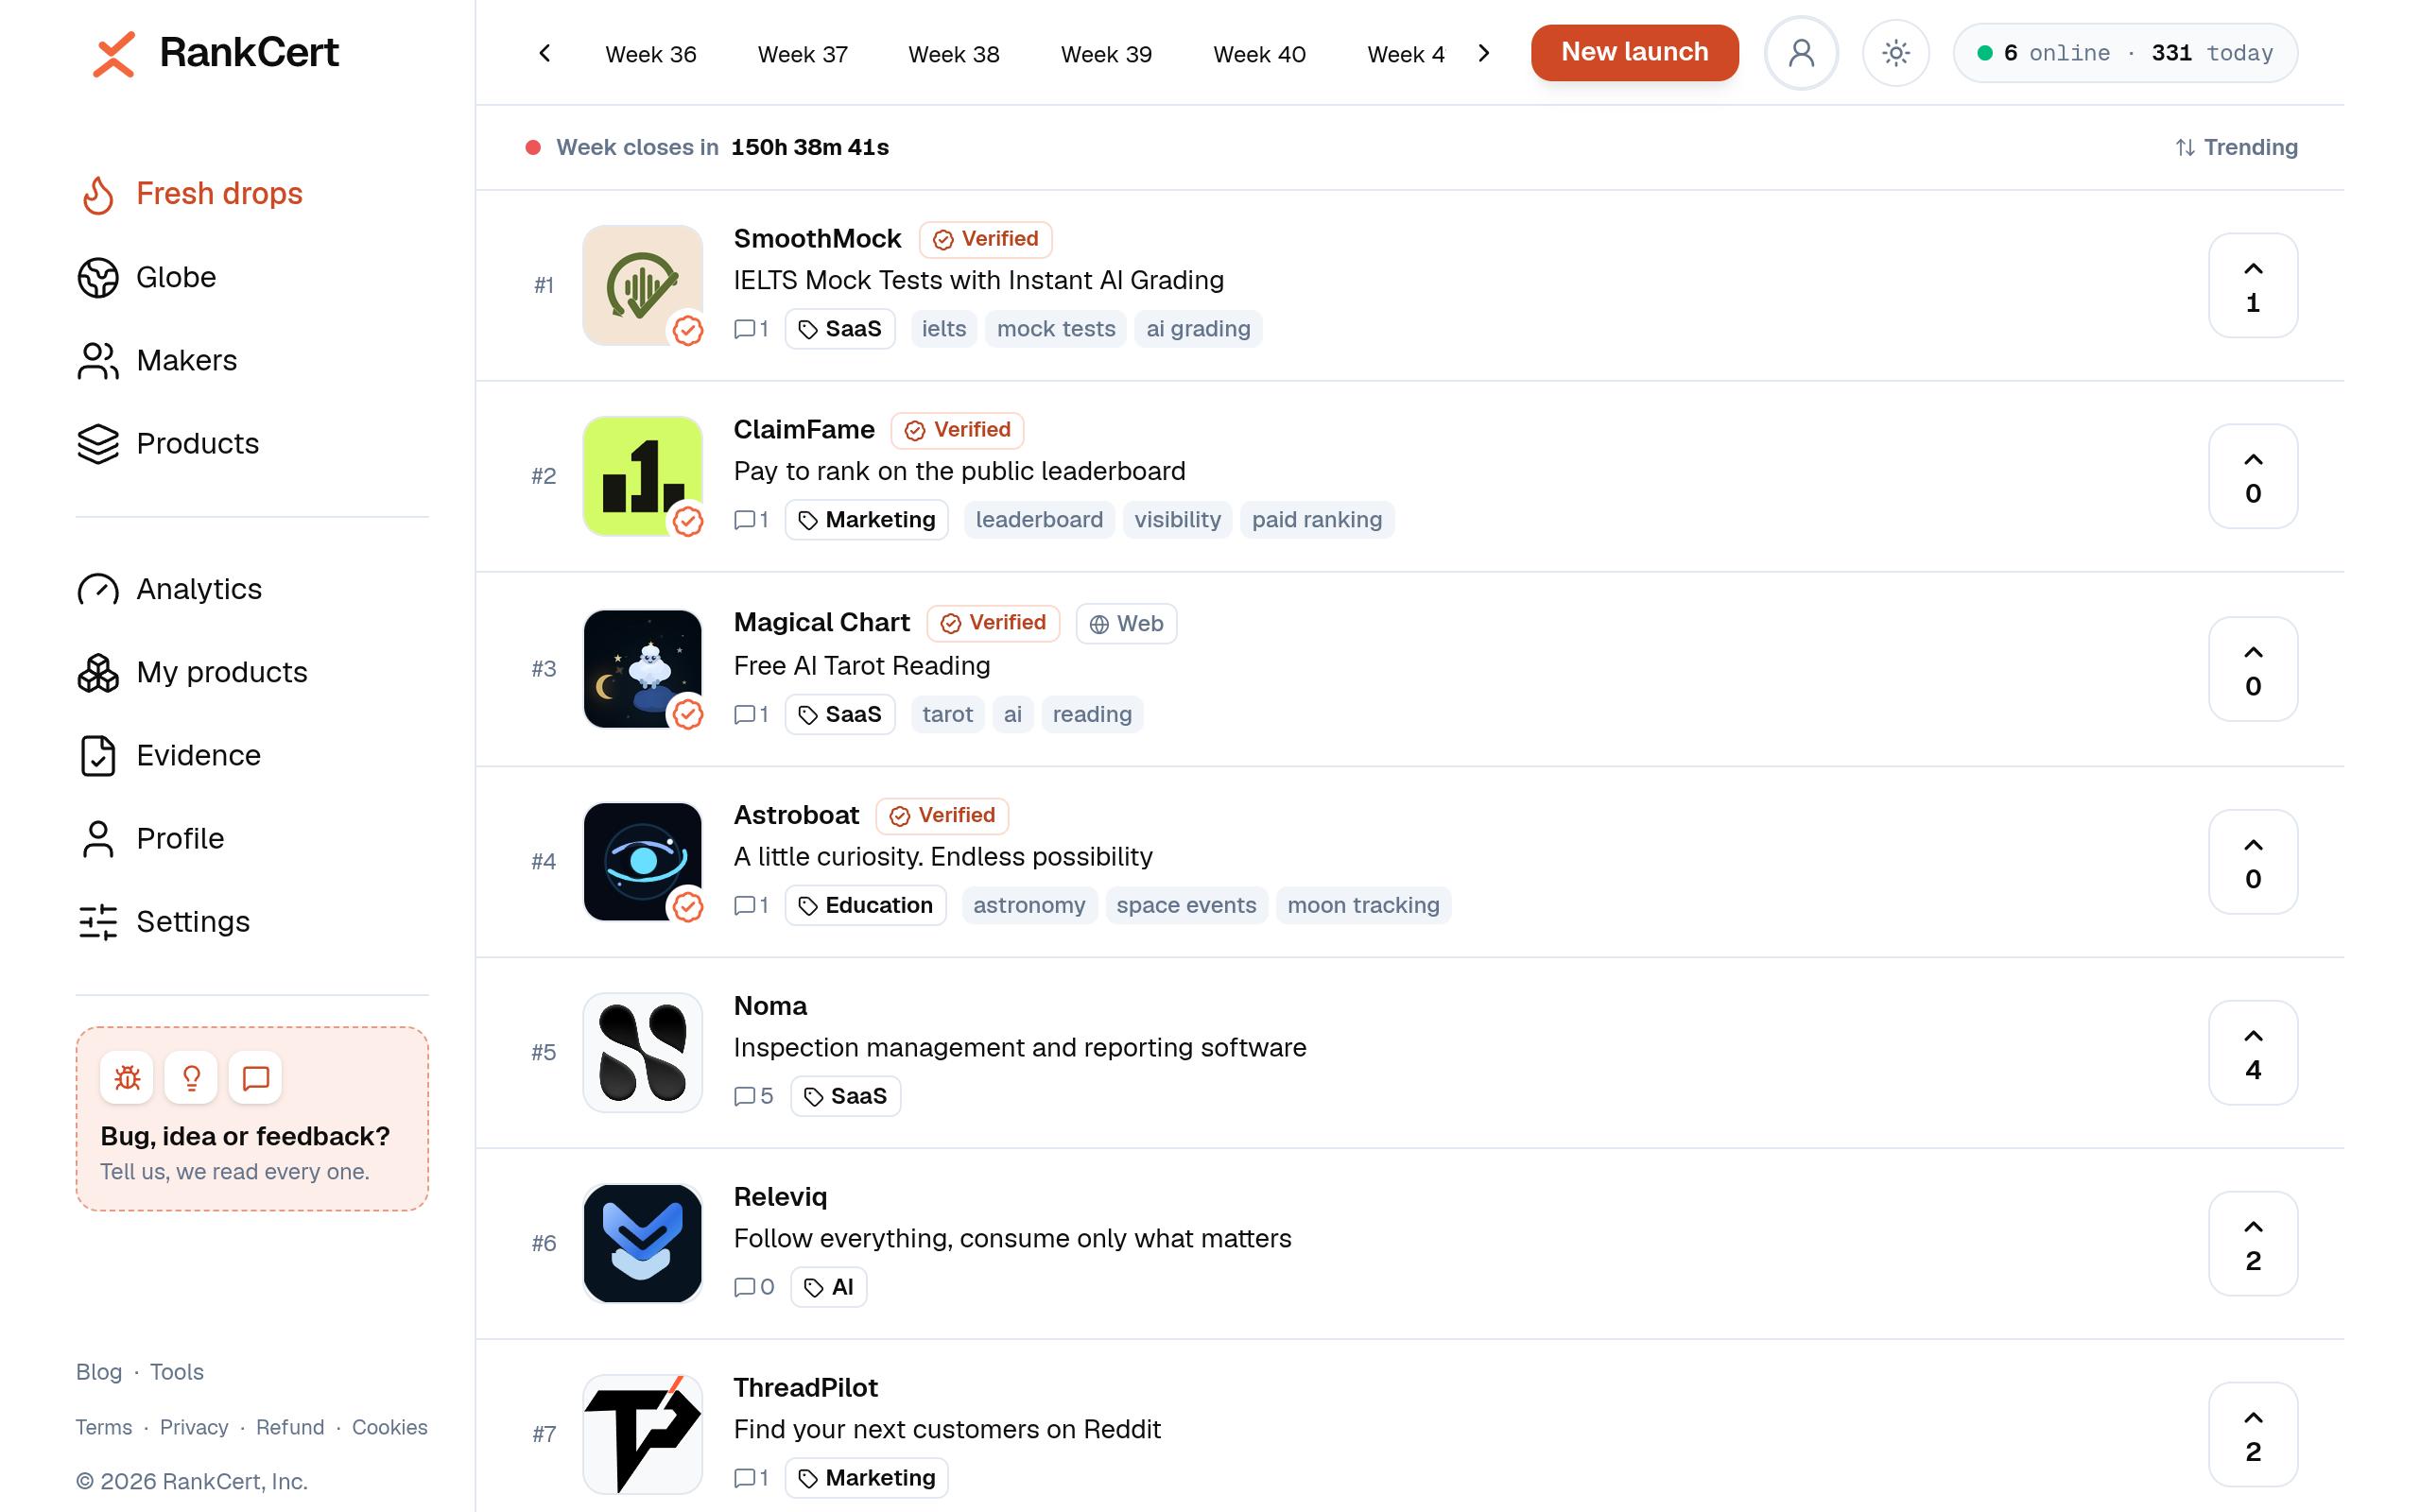Image resolution: width=2420 pixels, height=1512 pixels.
Task: Go to the Makers section
Action: [158, 360]
